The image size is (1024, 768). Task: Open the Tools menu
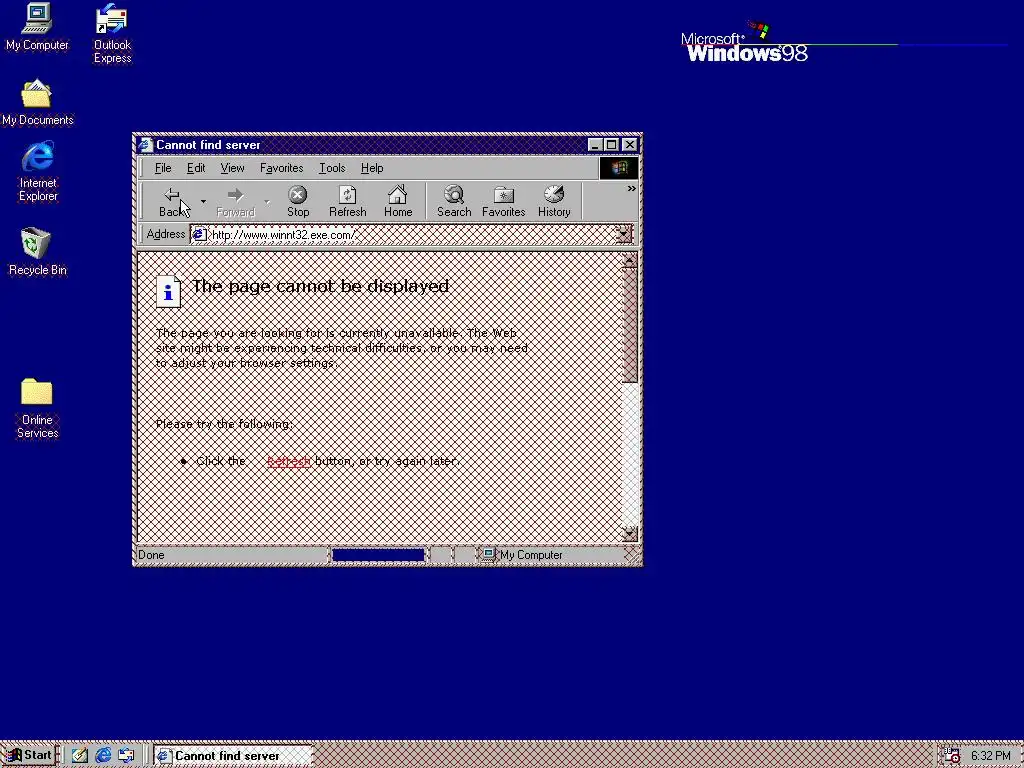pyautogui.click(x=332, y=168)
